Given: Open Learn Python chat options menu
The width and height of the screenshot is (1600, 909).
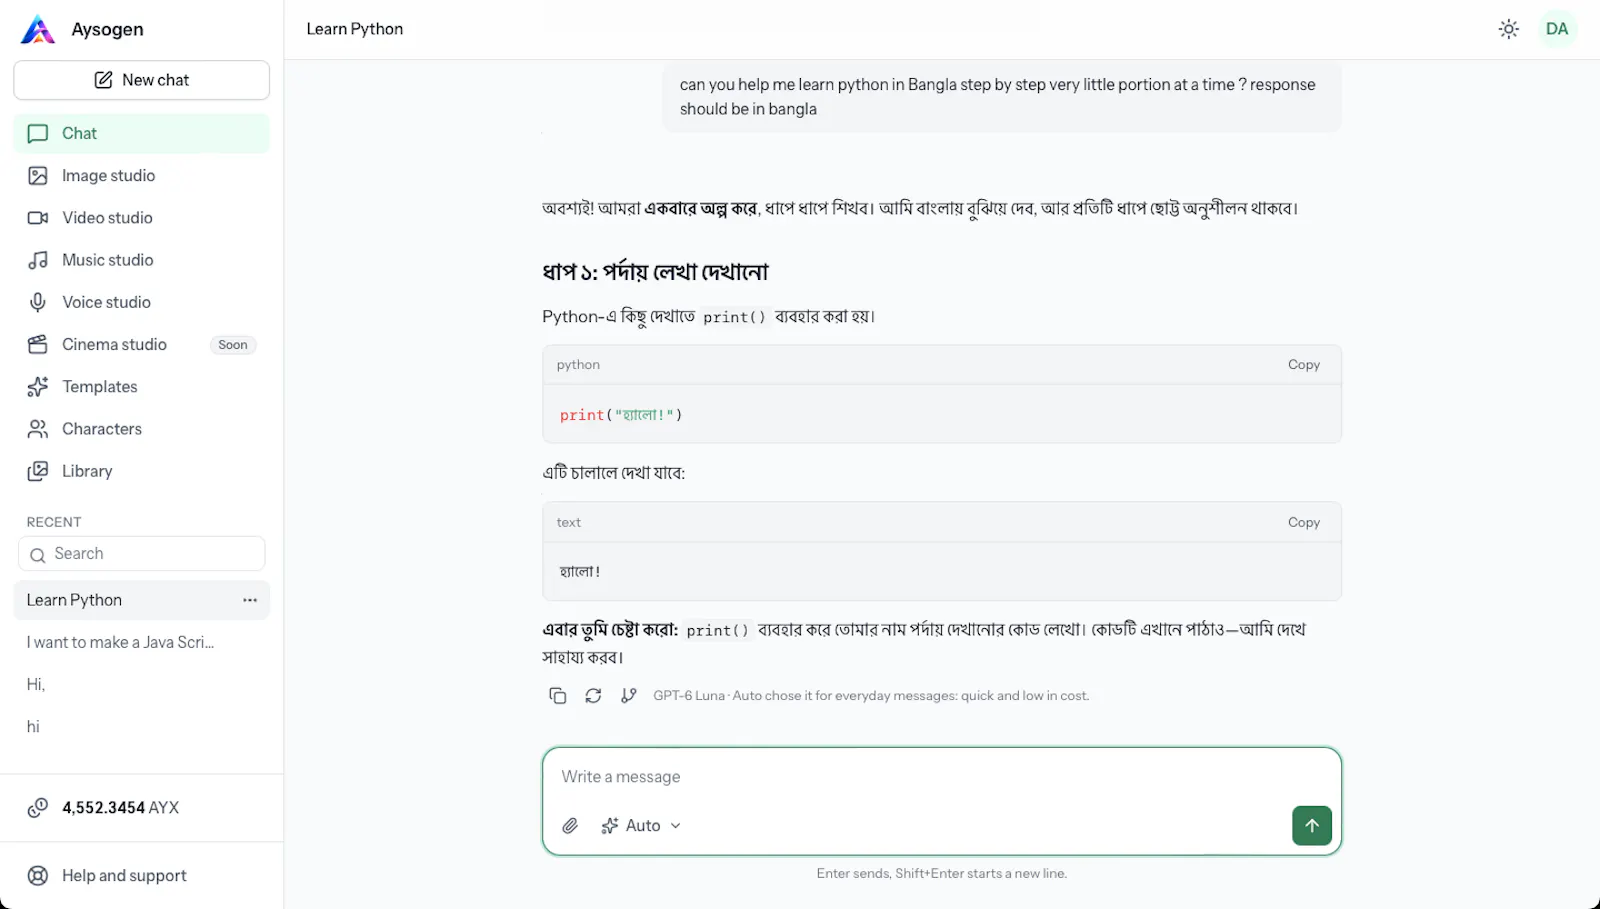Looking at the screenshot, I should point(250,600).
